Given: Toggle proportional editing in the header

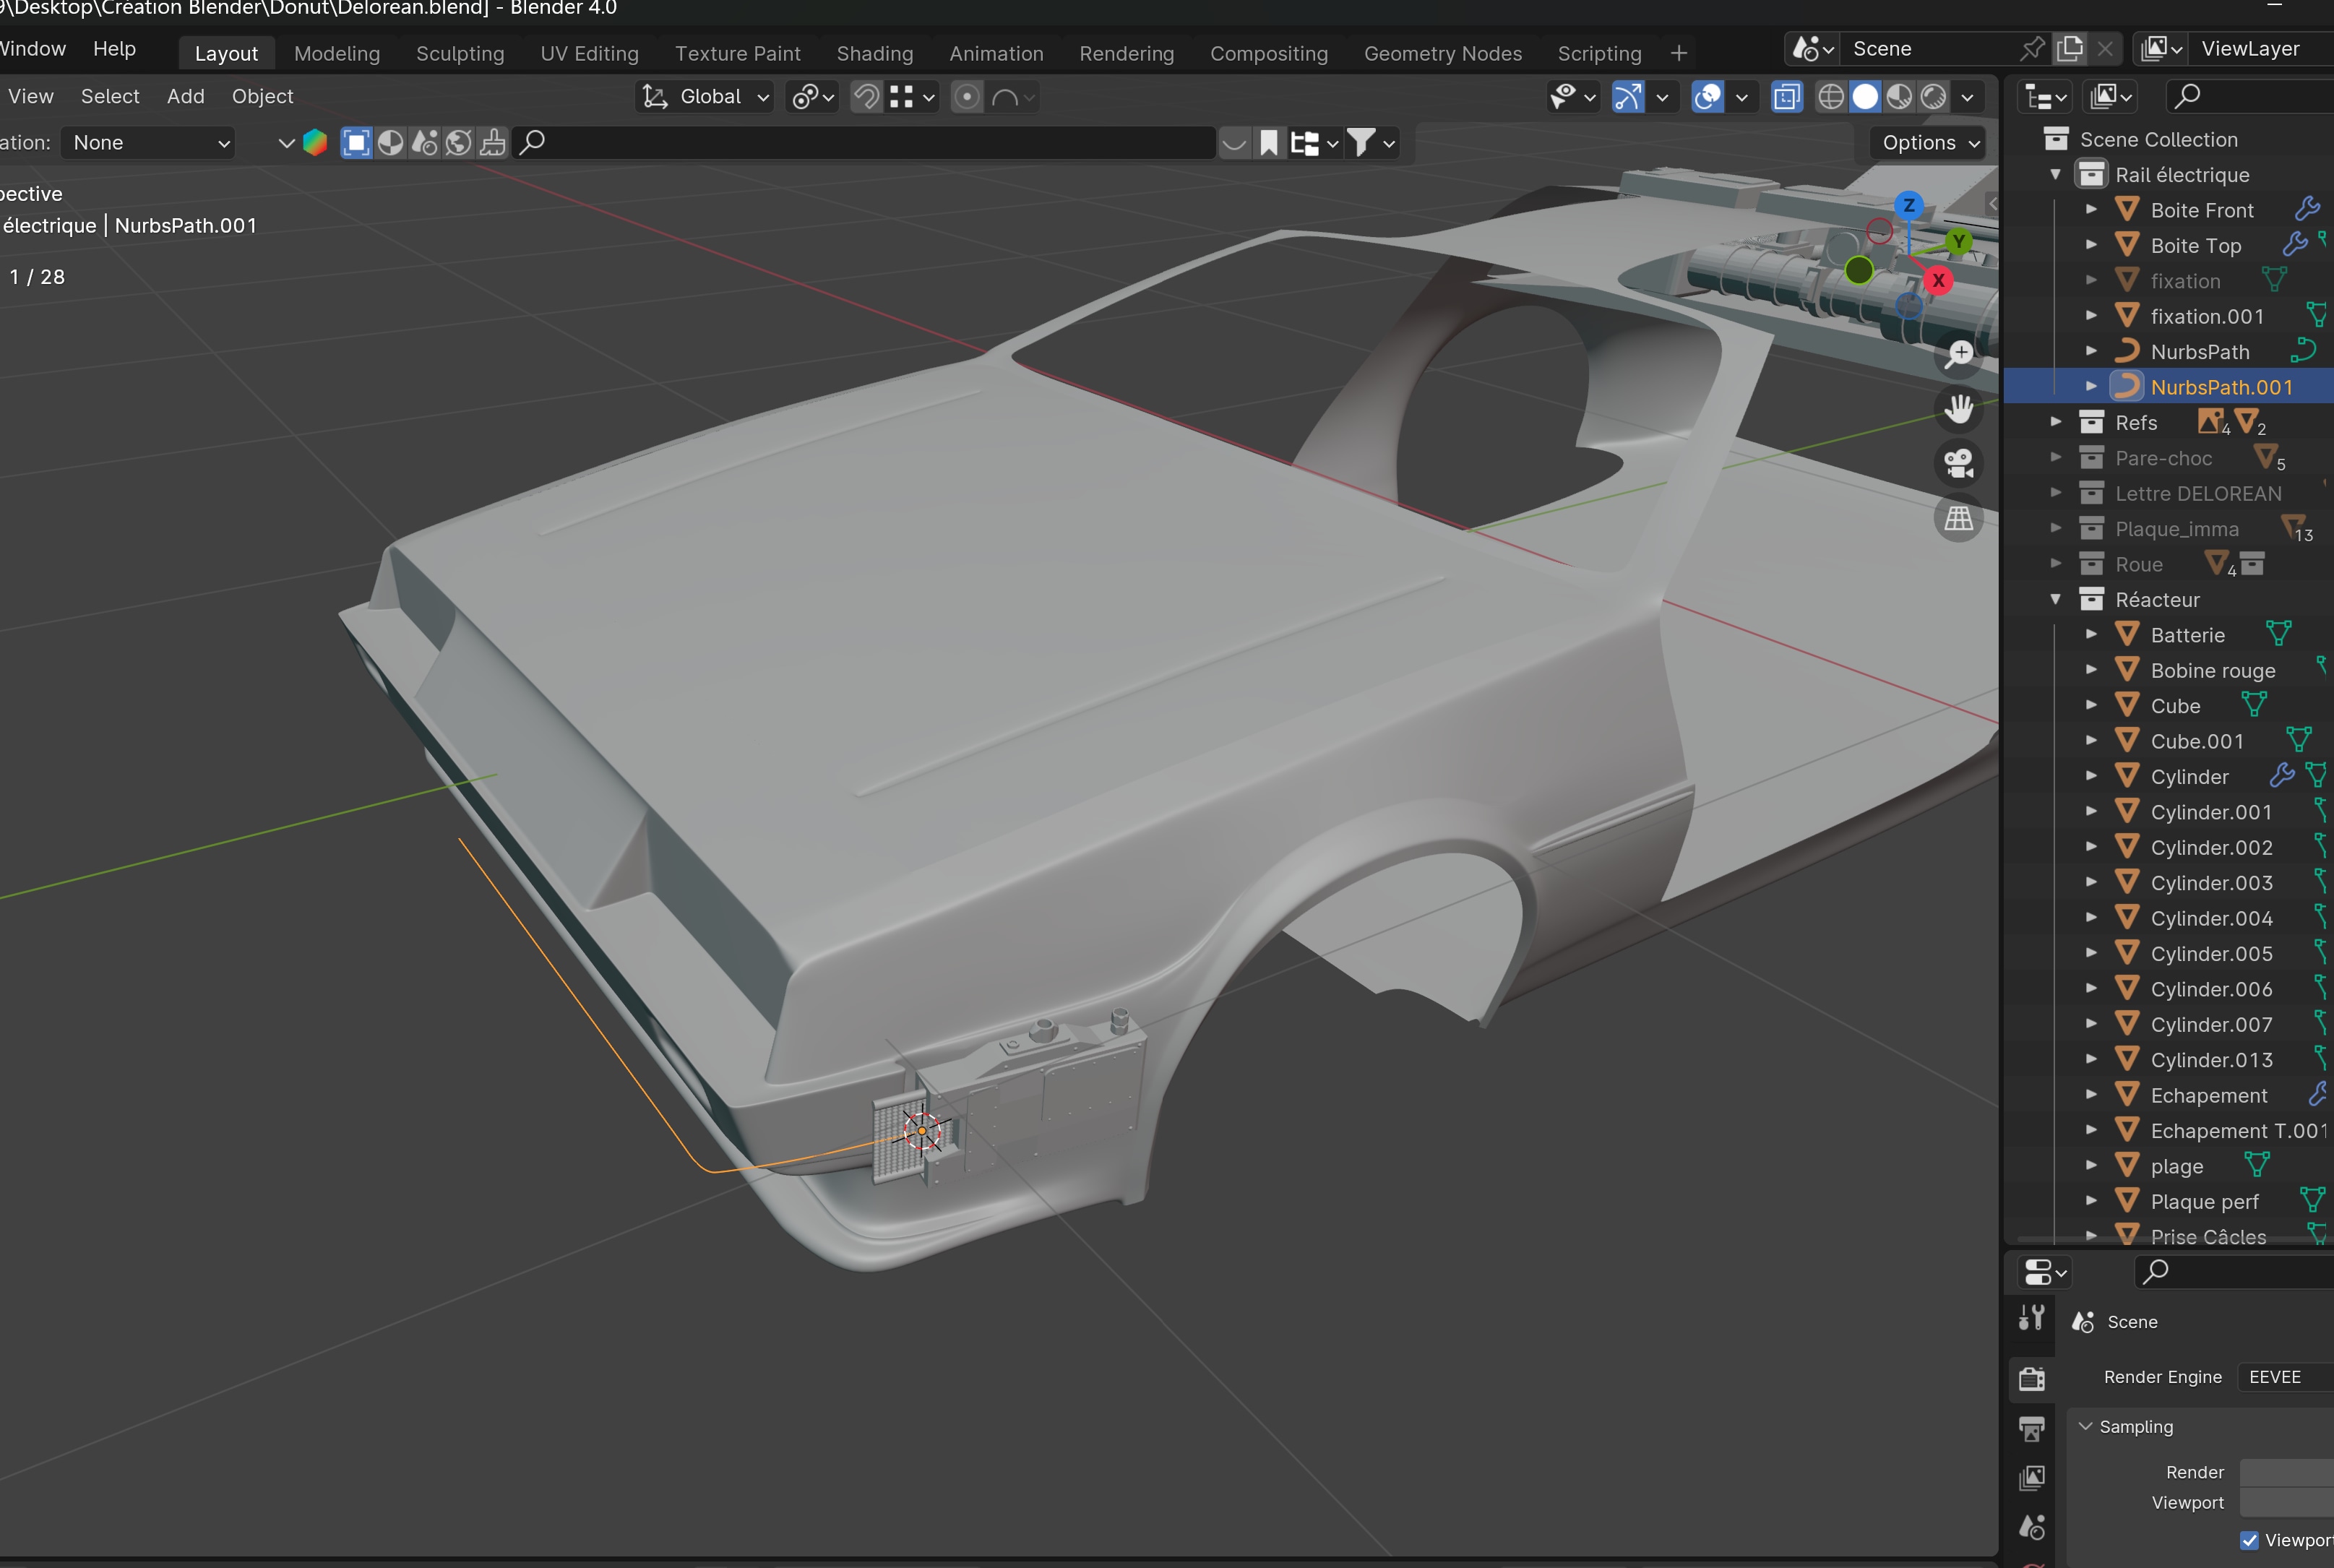Looking at the screenshot, I should point(966,97).
